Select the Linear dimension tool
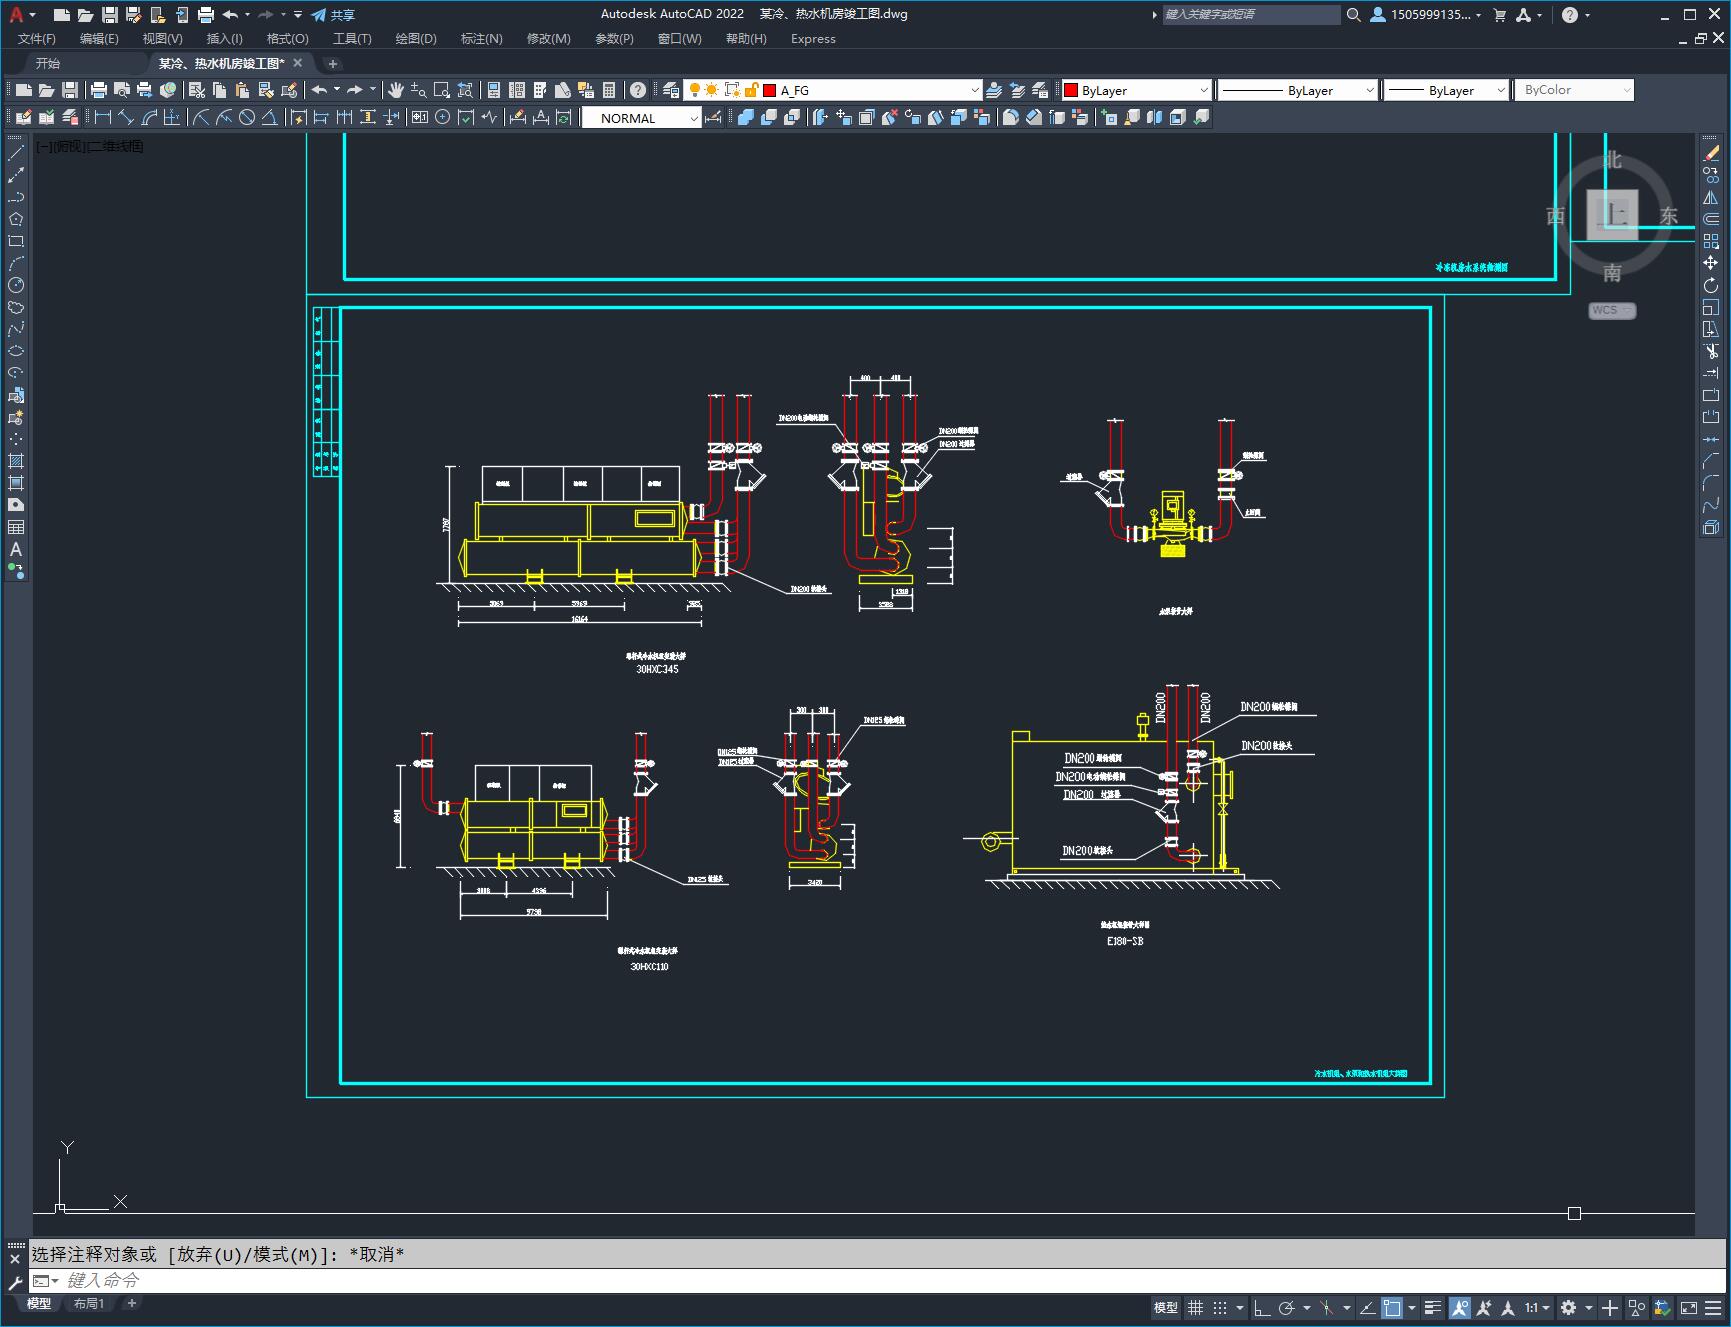The width and height of the screenshot is (1731, 1327). (102, 117)
